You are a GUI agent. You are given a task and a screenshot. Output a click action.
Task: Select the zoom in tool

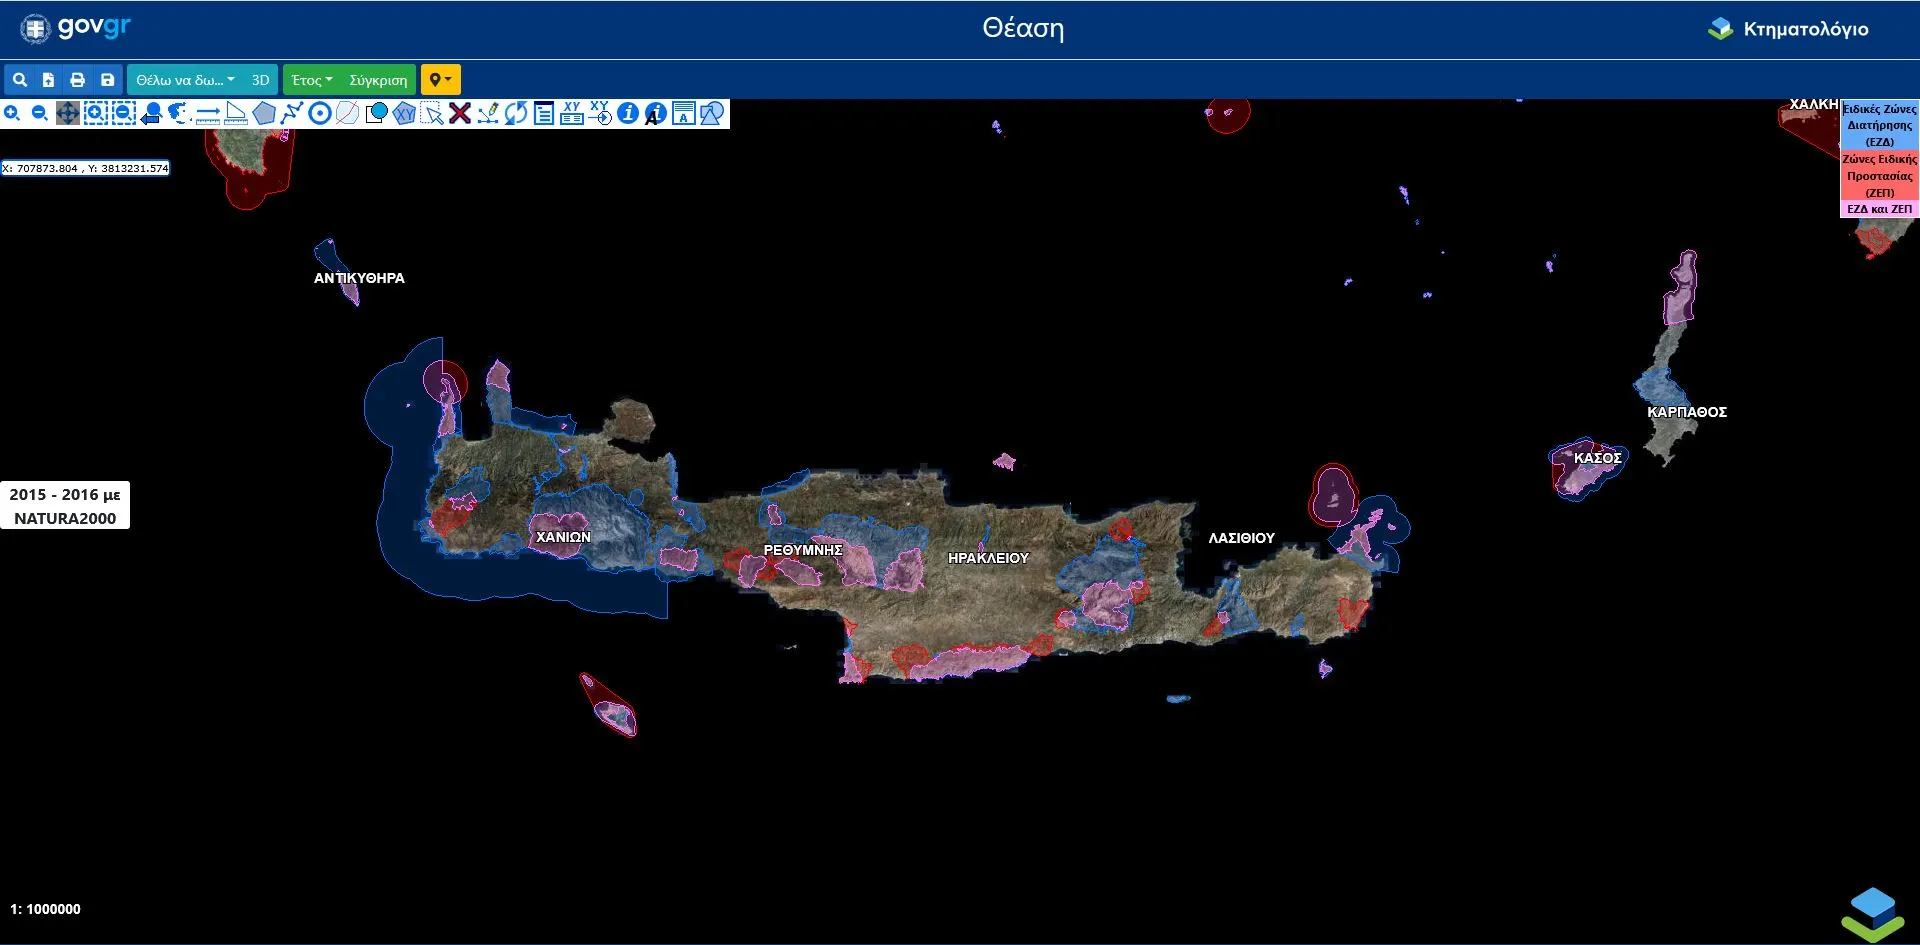[12, 114]
